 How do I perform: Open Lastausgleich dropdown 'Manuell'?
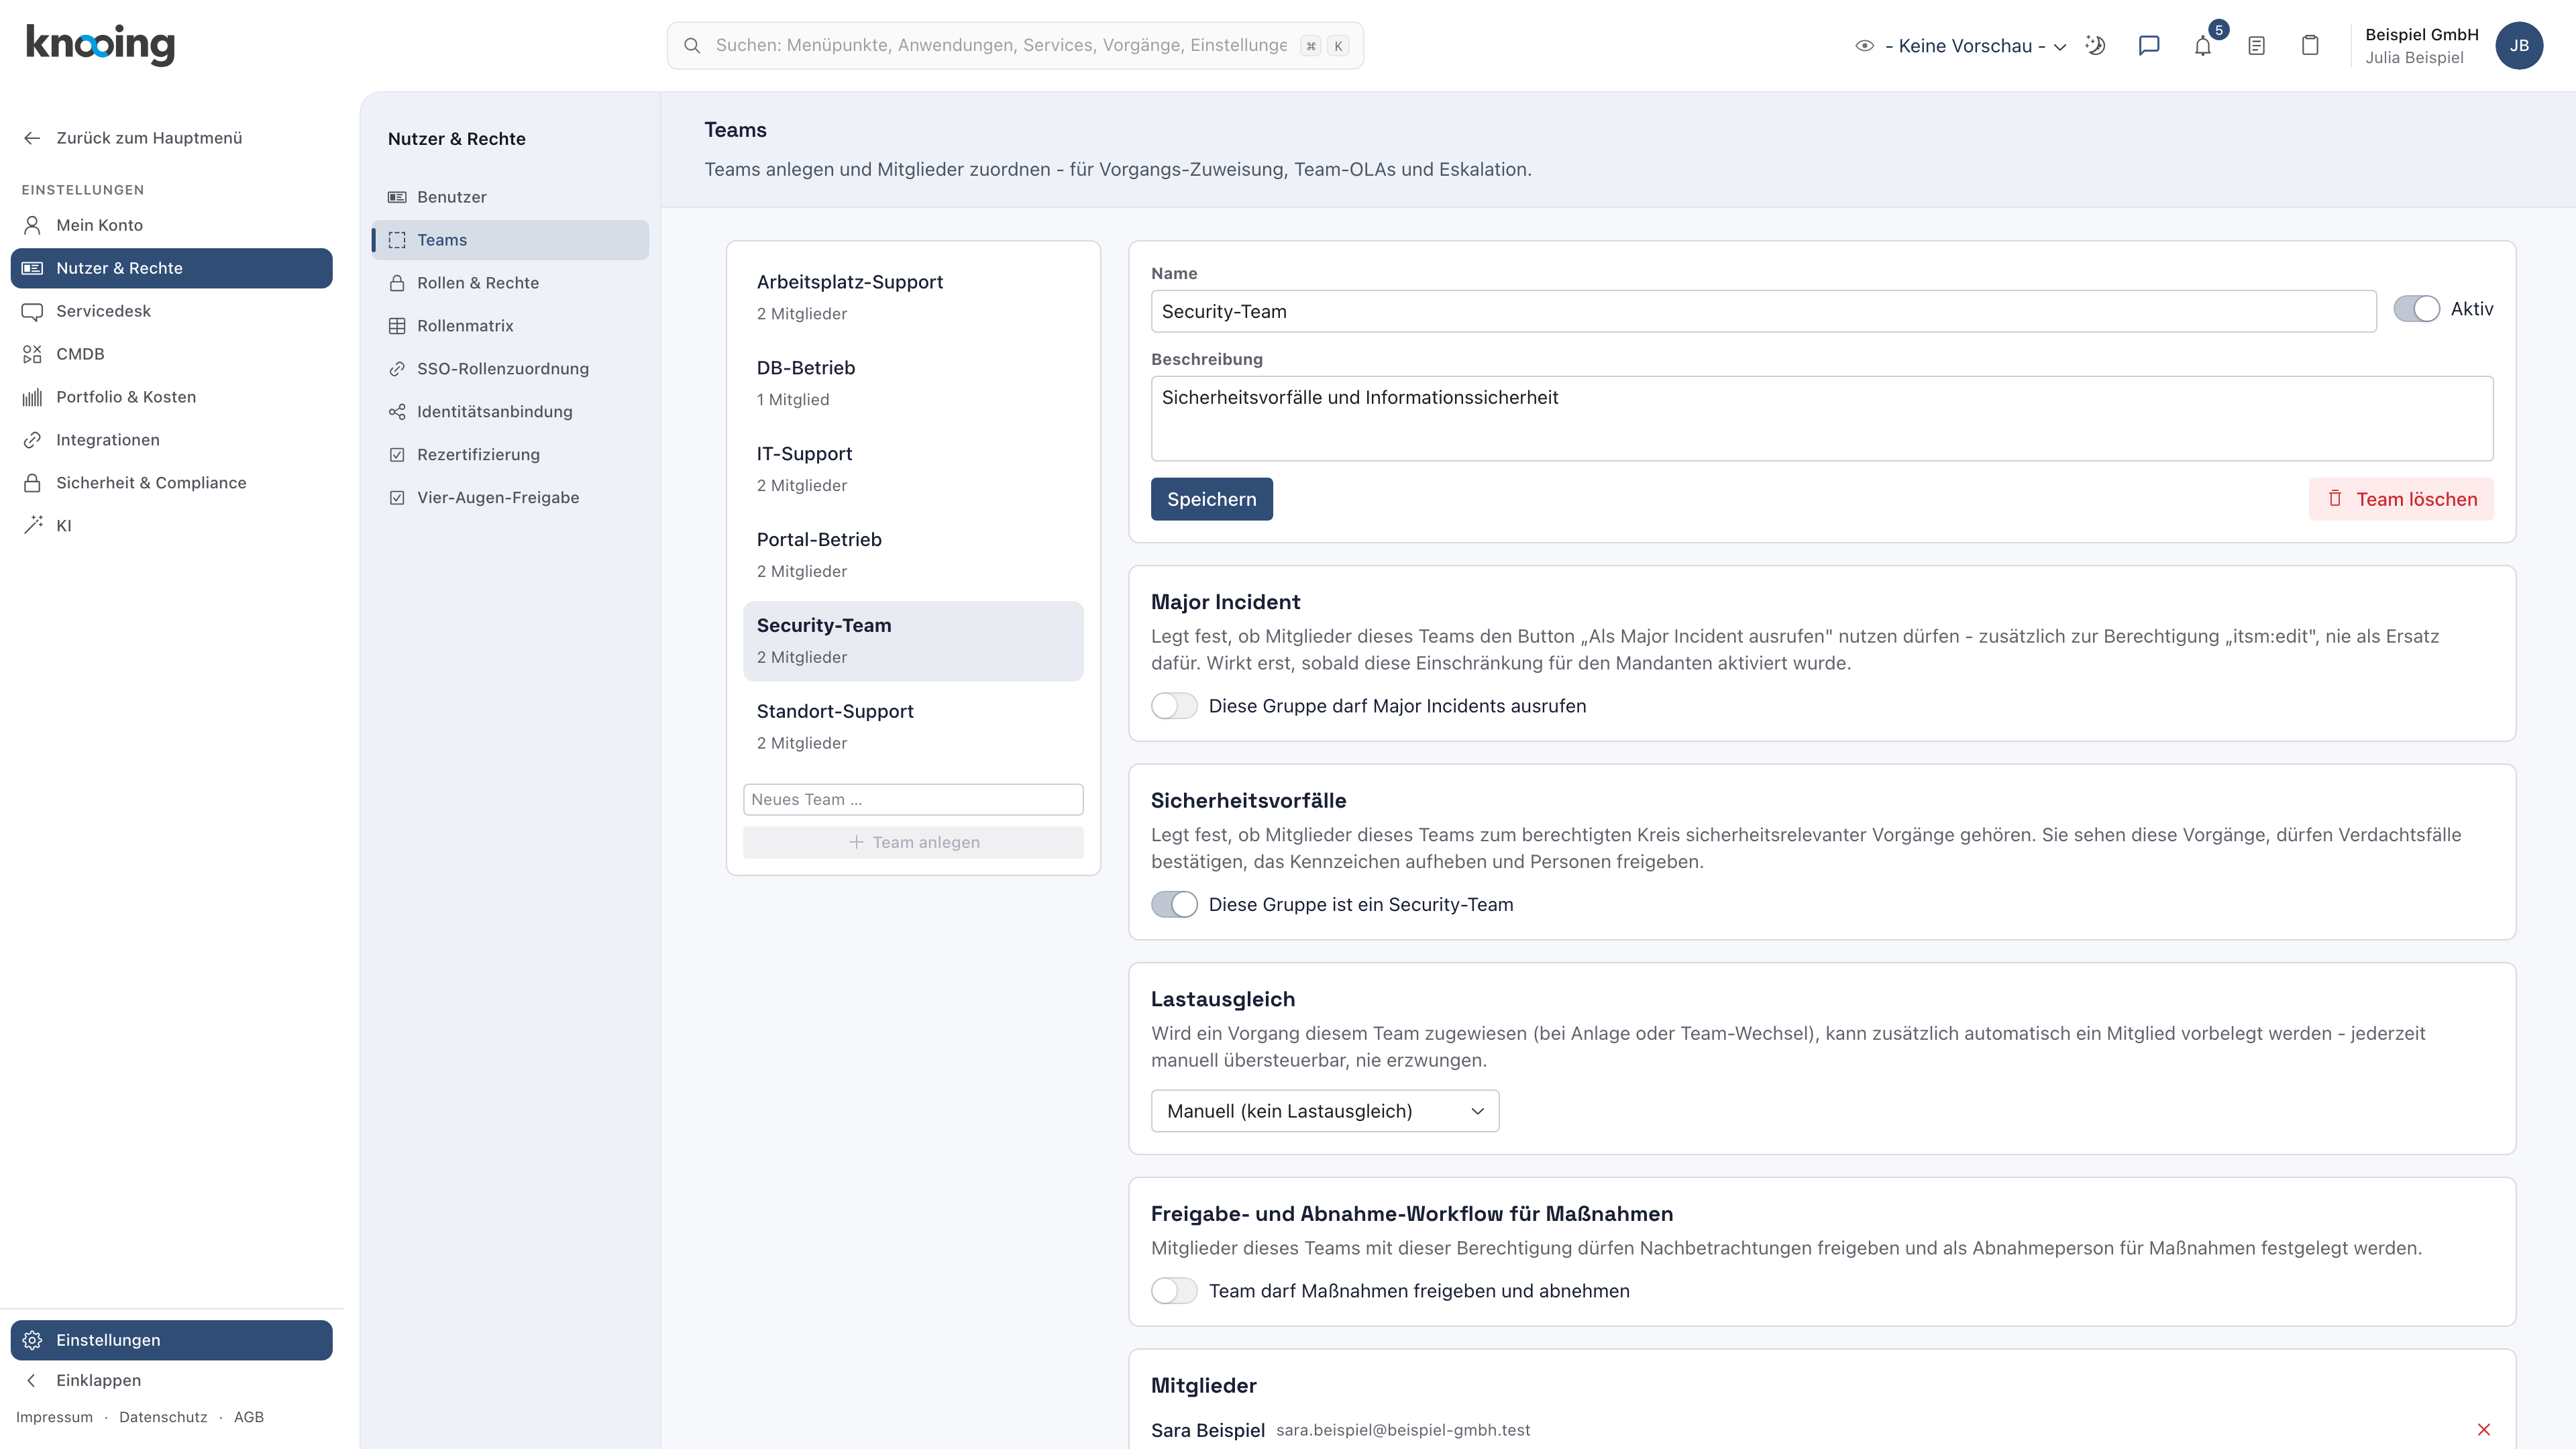pos(1325,1111)
